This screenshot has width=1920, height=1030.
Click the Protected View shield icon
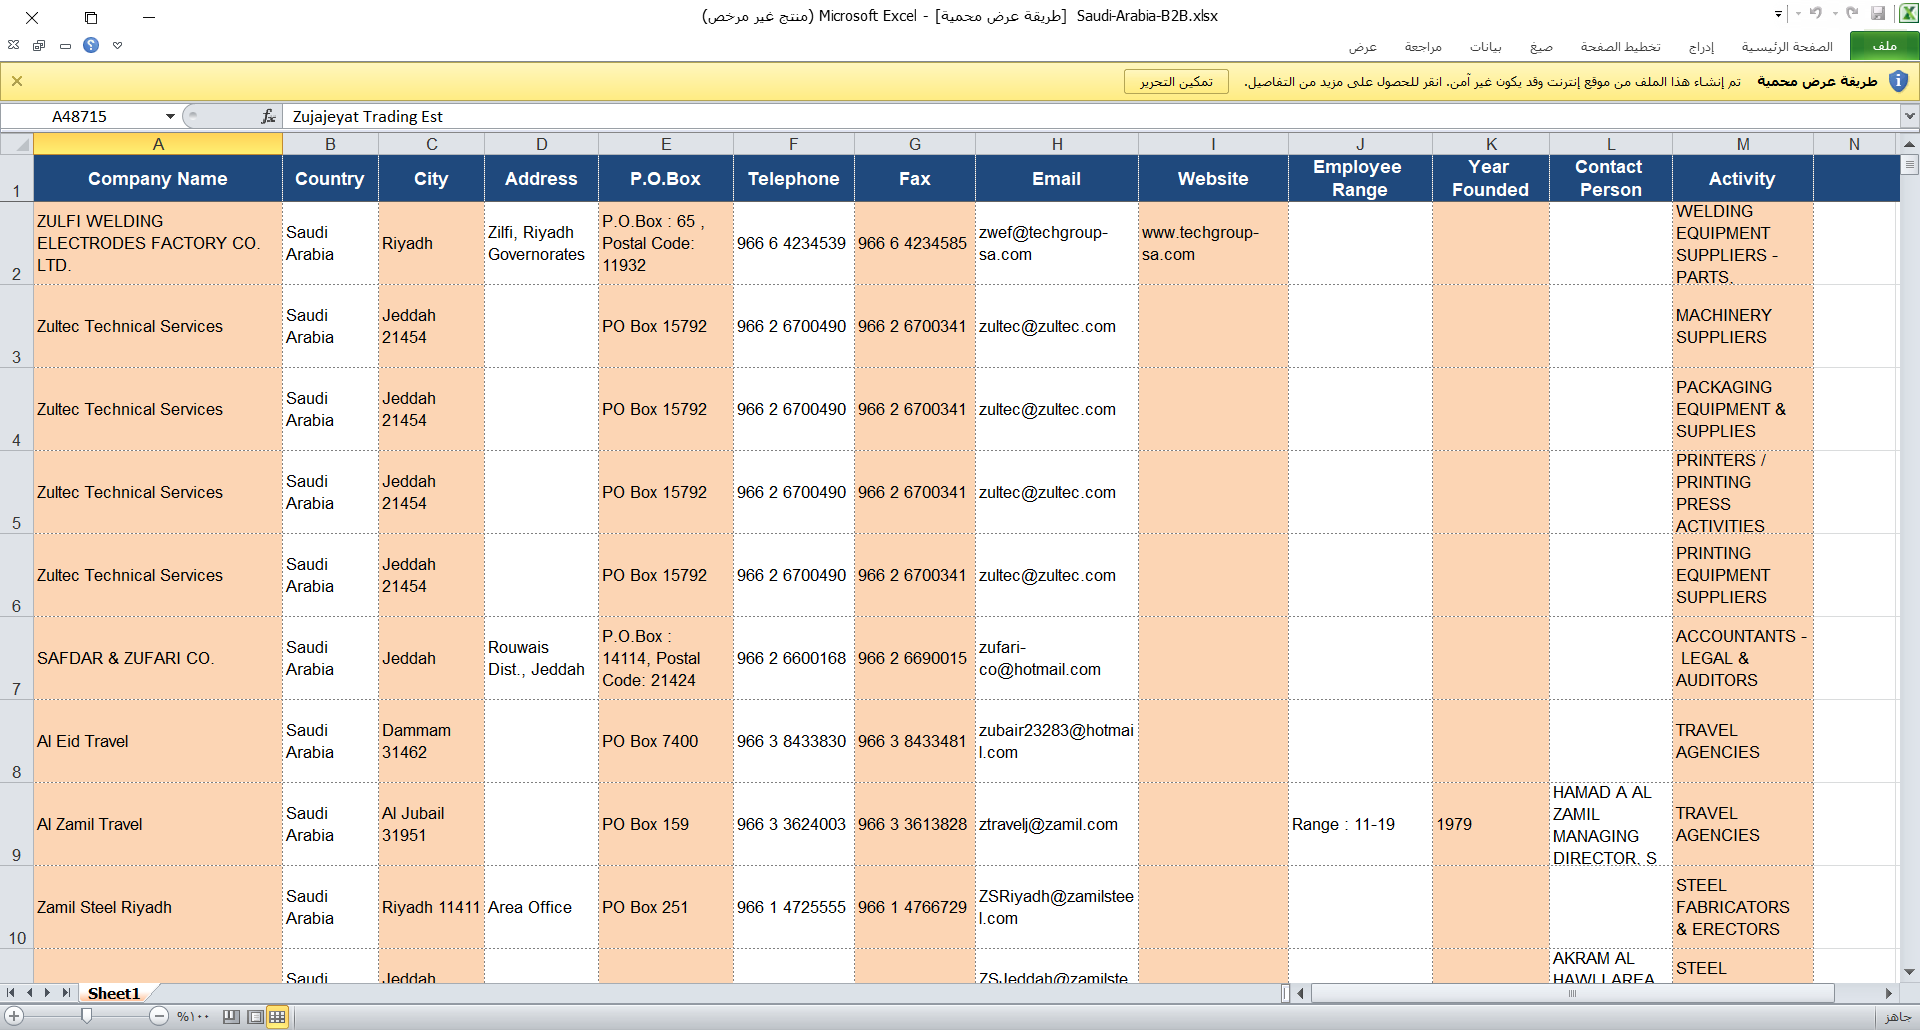(1898, 82)
